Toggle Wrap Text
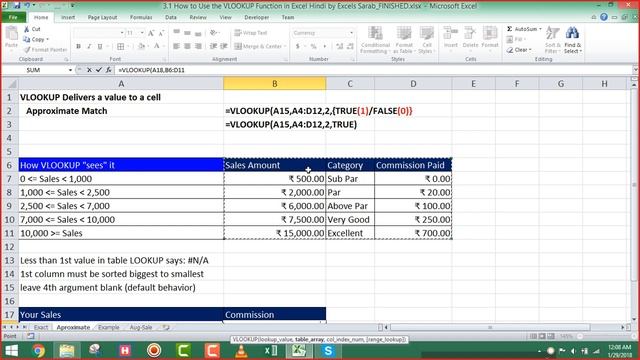The height and width of the screenshot is (360, 640). tap(251, 33)
